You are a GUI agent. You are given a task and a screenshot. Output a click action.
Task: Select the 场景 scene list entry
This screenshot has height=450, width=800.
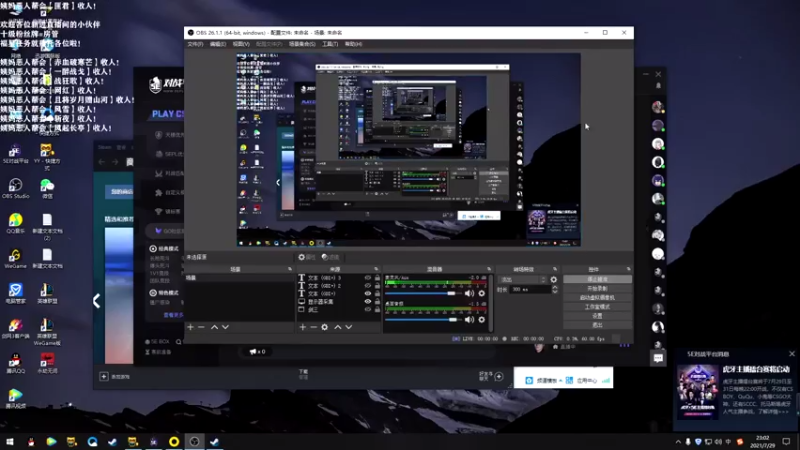click(x=239, y=278)
